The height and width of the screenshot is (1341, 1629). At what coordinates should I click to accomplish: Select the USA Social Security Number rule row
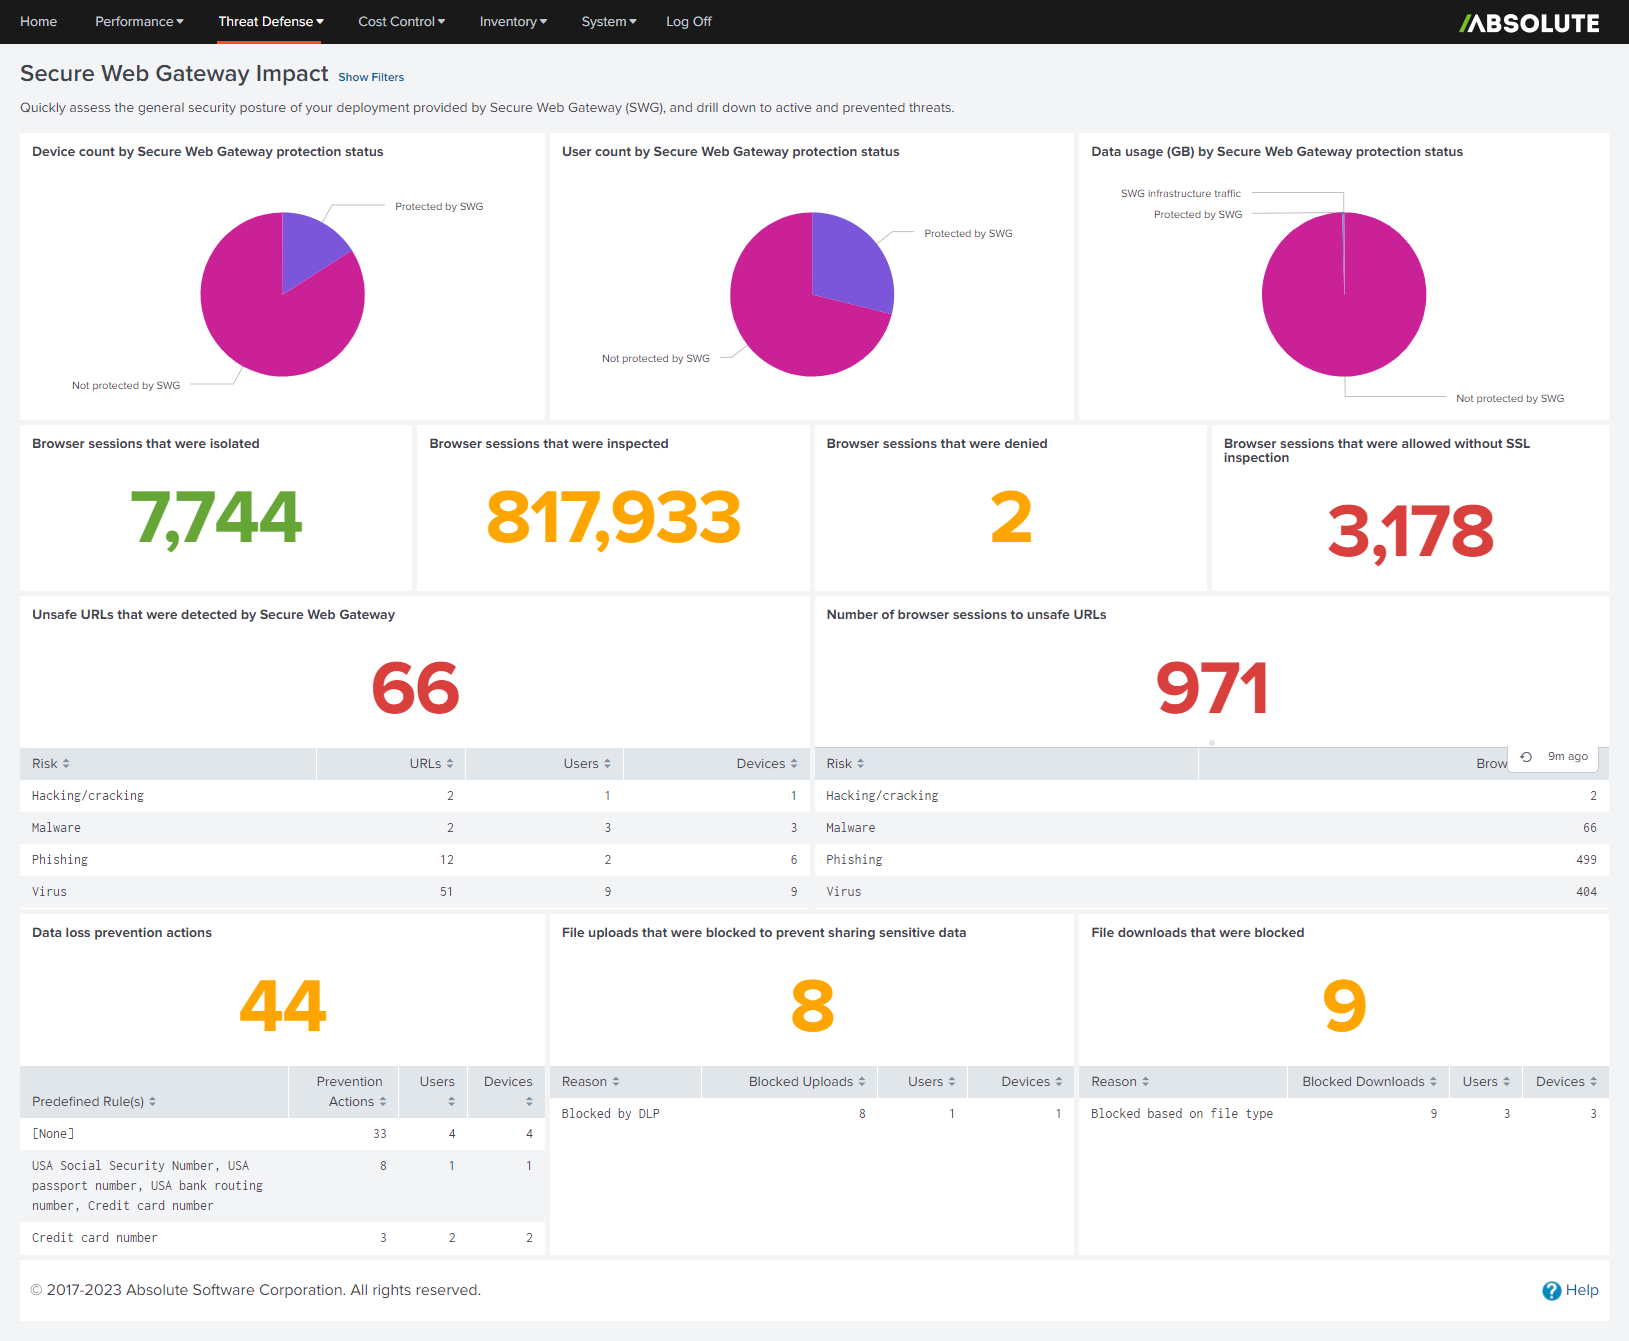click(282, 1186)
